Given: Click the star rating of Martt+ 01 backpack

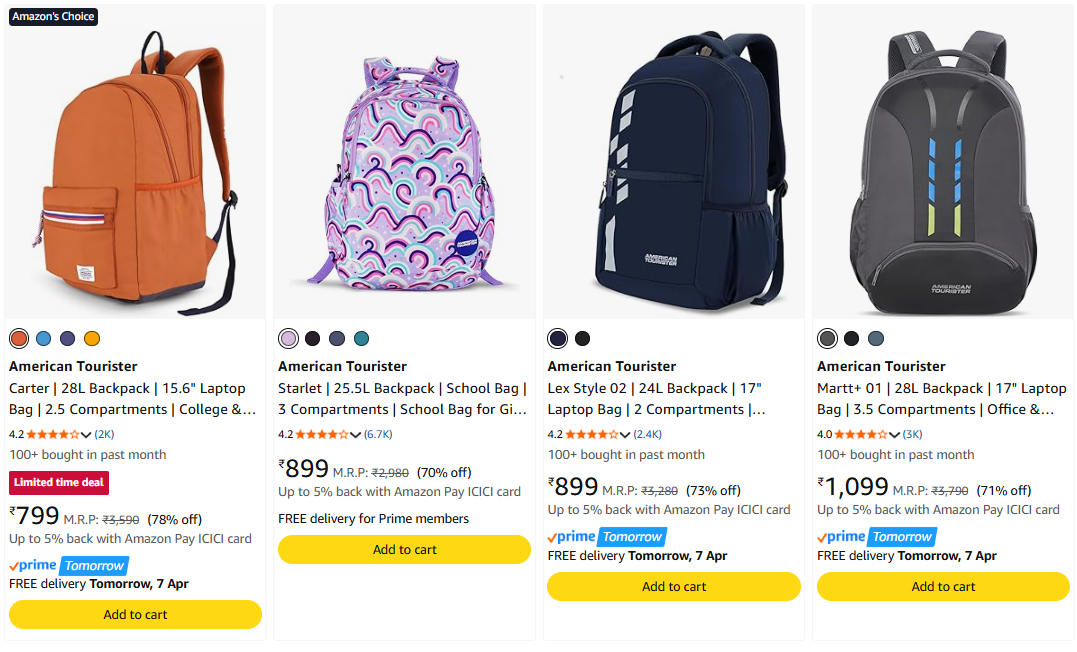Looking at the screenshot, I should click(x=861, y=434).
